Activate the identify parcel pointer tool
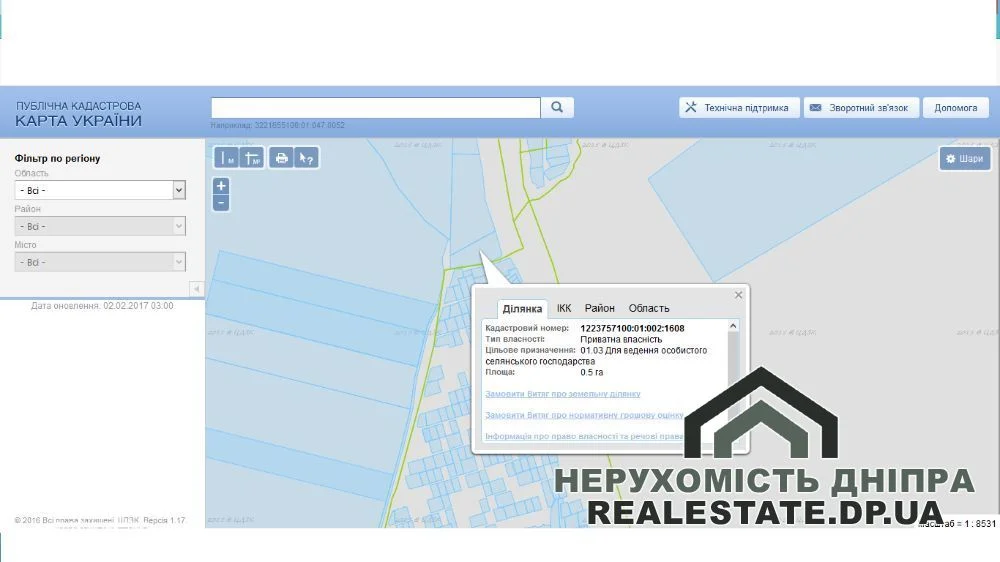The height and width of the screenshot is (562, 1000). click(307, 158)
